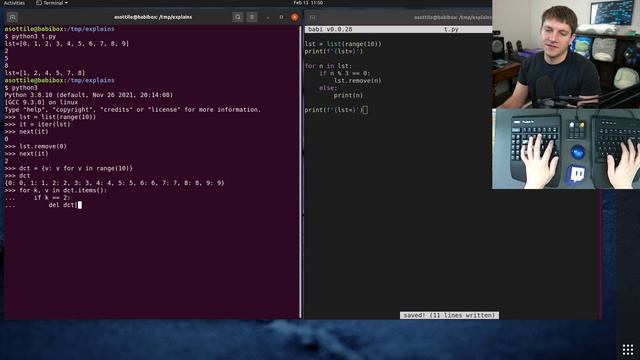The image size is (640, 360).
Task: Click the dict comprehension 'dct = {v: v ...' line
Action: coord(69,169)
